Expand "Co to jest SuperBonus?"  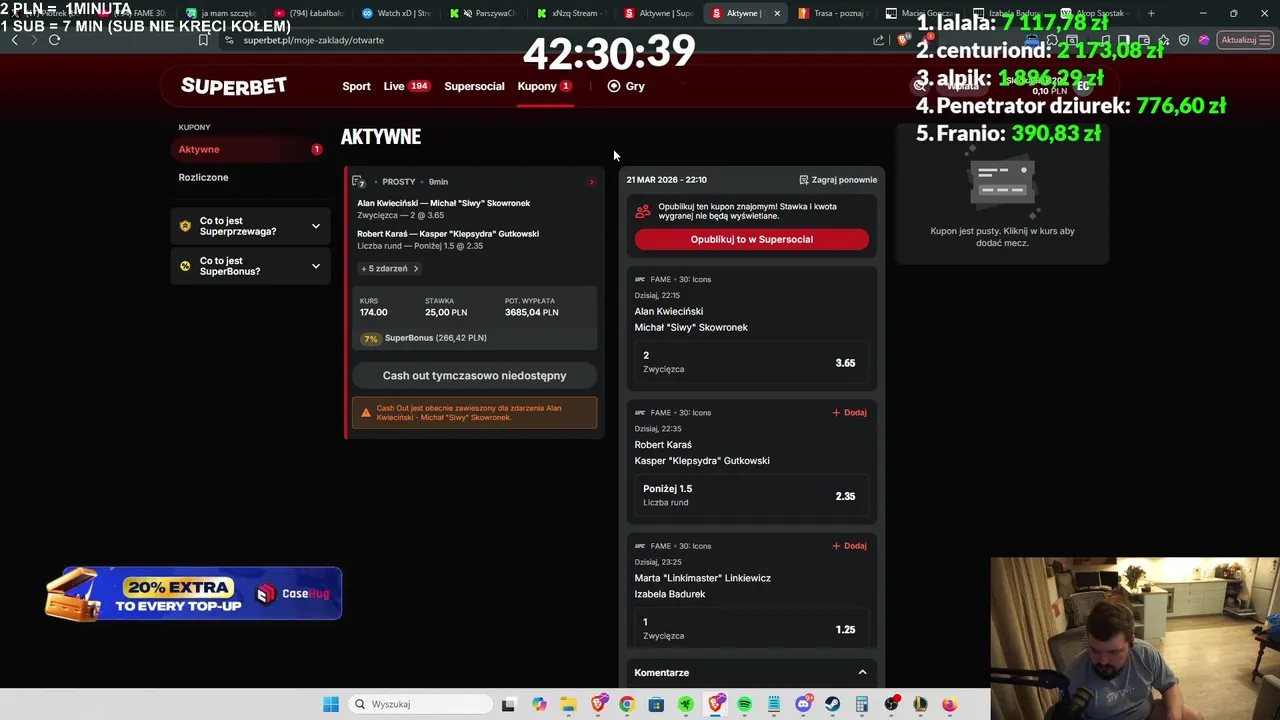coord(250,266)
